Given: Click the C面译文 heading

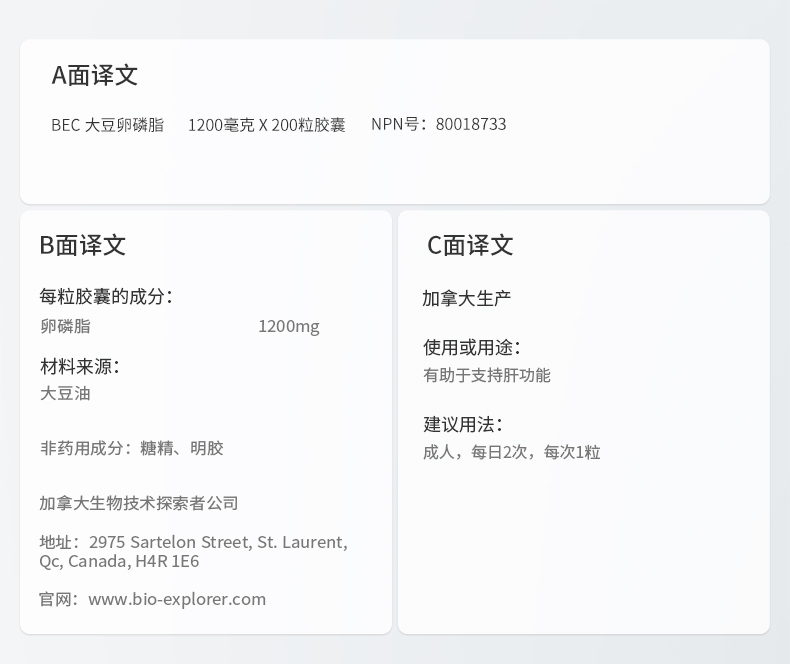Looking at the screenshot, I should click(x=470, y=245).
